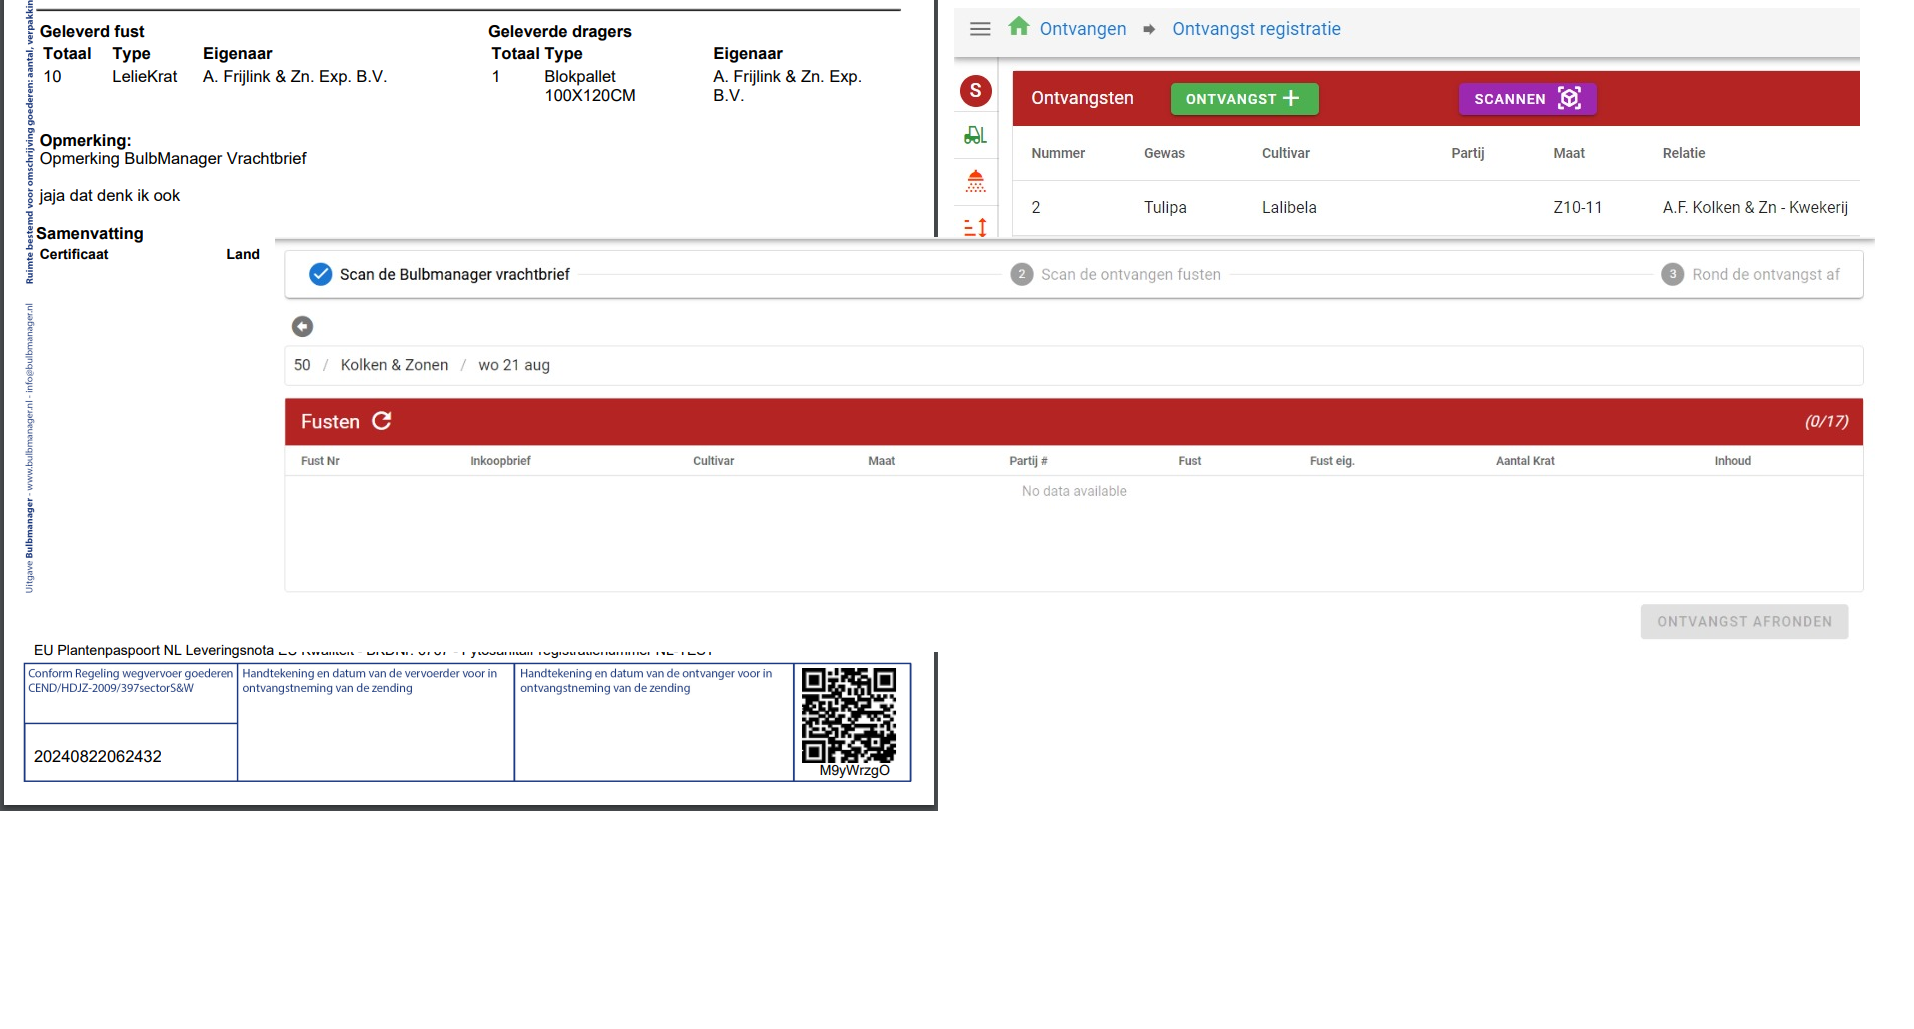The image size is (1914, 1029).
Task: Open Ontvangst registratie breadcrumb link
Action: (1255, 29)
